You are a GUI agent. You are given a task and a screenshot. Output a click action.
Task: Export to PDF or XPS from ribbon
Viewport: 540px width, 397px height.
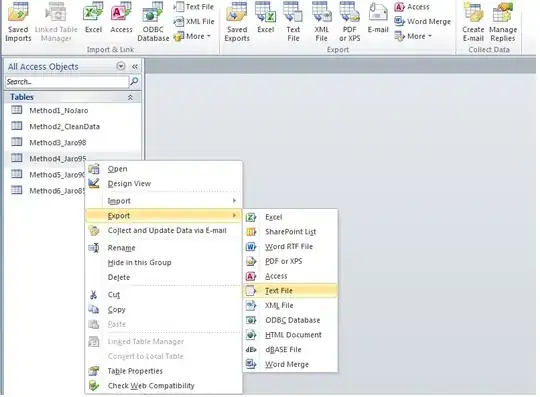click(350, 22)
